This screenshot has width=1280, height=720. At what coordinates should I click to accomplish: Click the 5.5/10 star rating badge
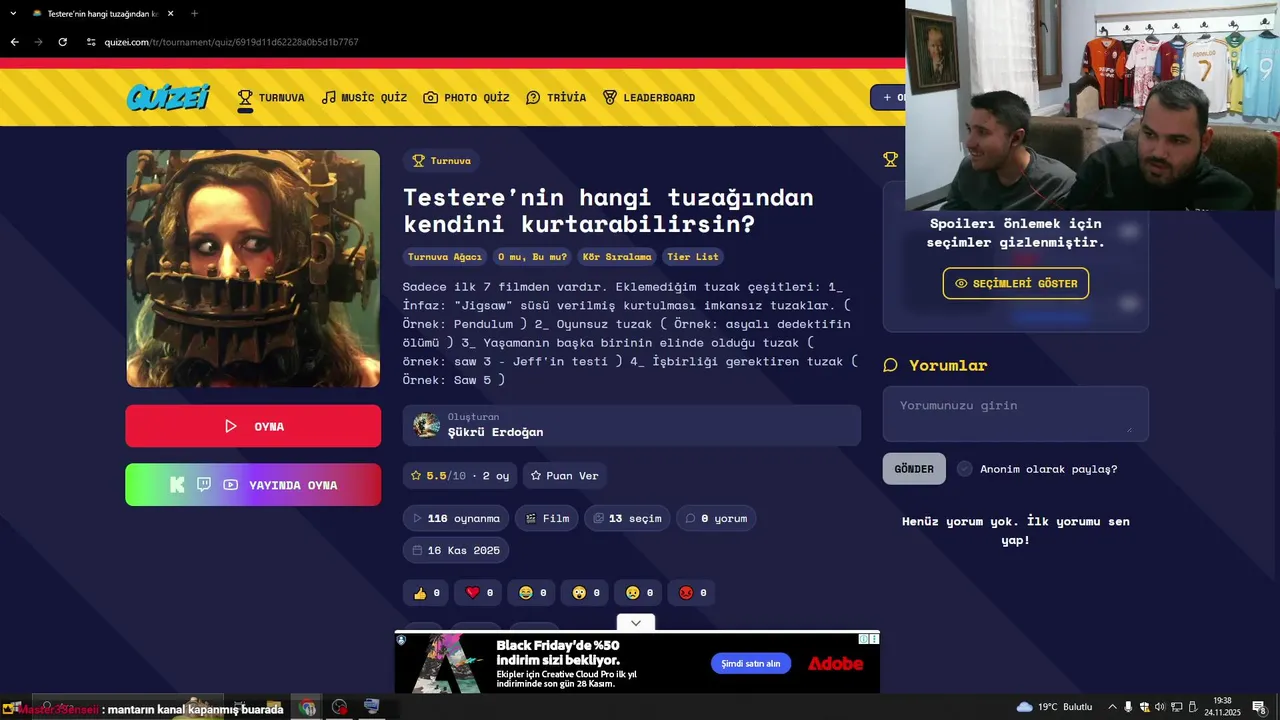tap(460, 475)
